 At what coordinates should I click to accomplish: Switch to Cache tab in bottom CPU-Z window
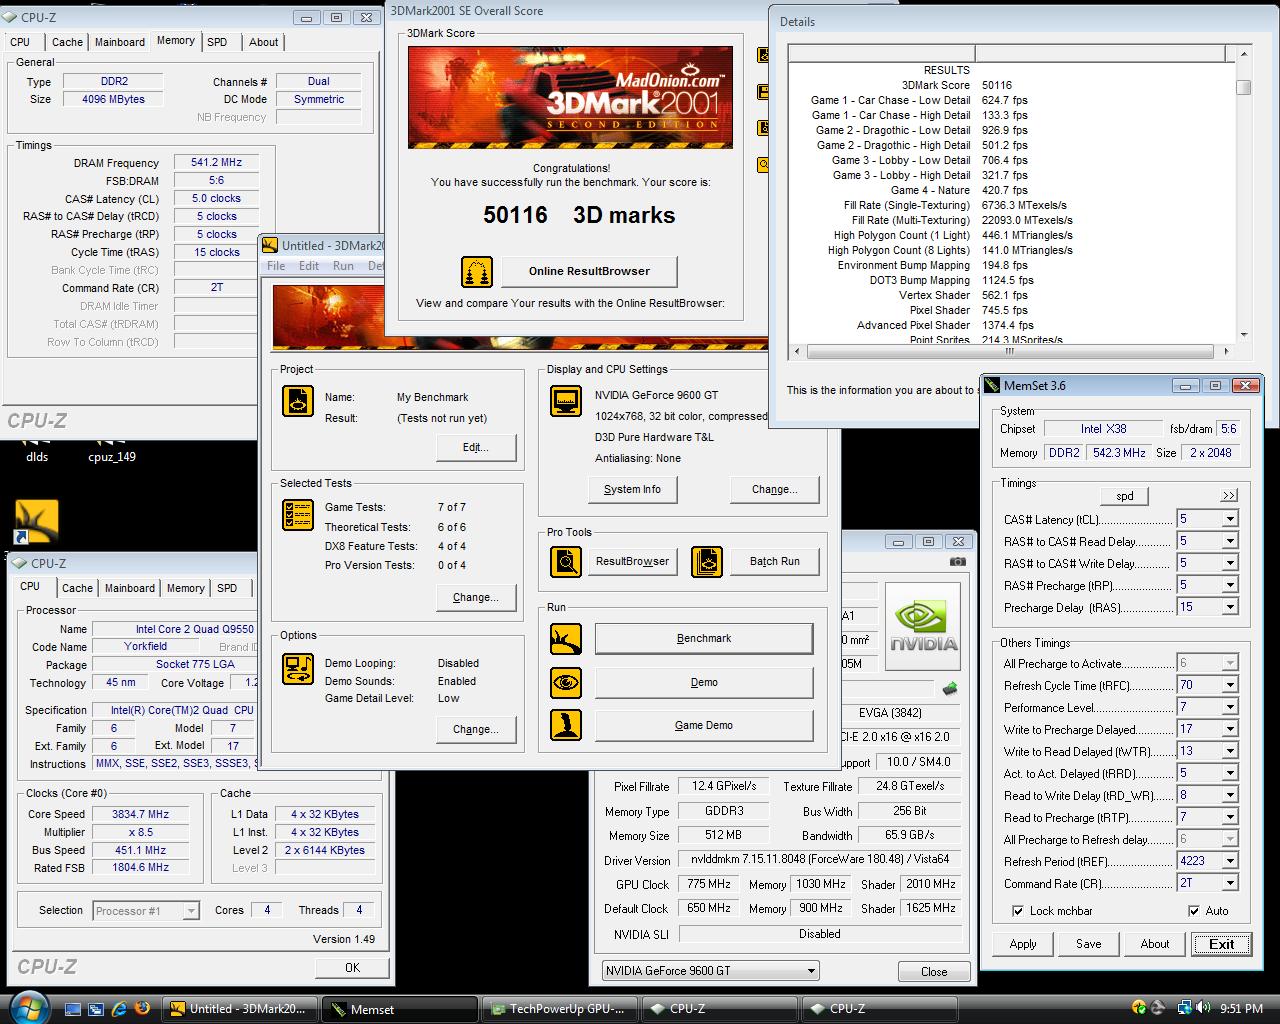click(77, 588)
